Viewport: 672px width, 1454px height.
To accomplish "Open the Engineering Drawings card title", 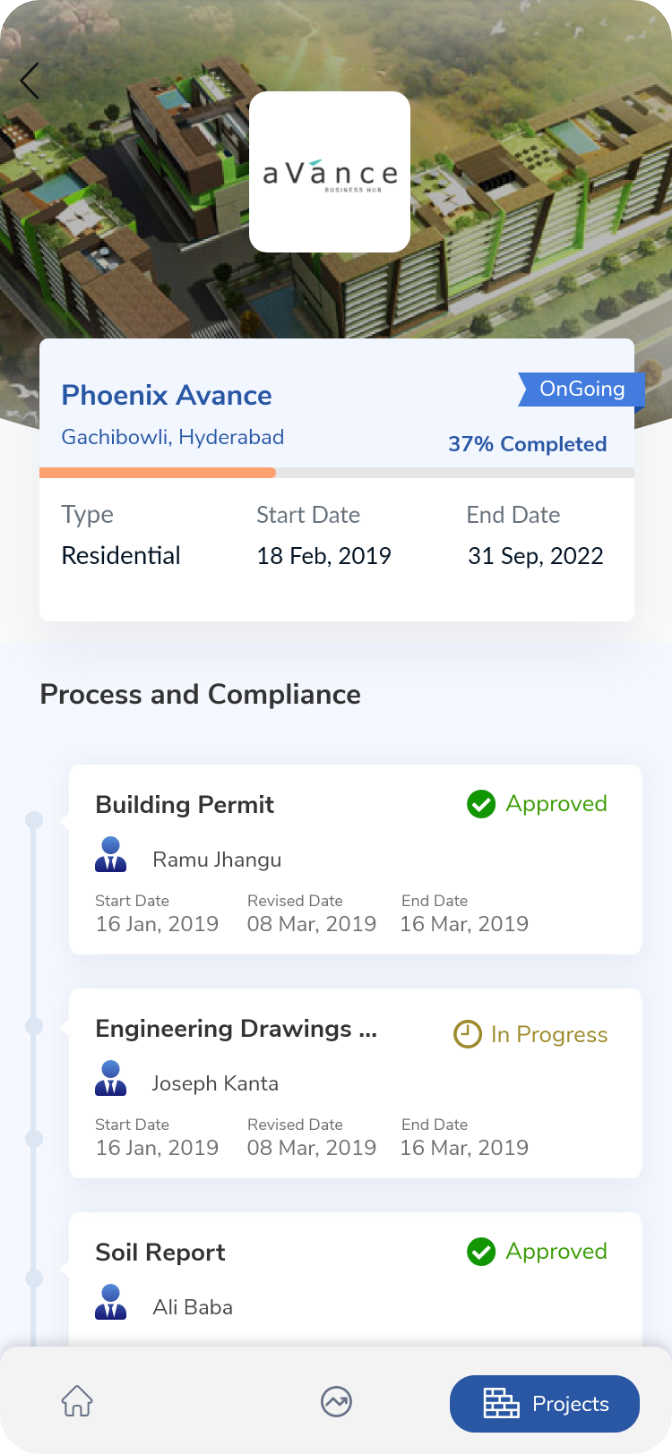I will click(x=236, y=1029).
